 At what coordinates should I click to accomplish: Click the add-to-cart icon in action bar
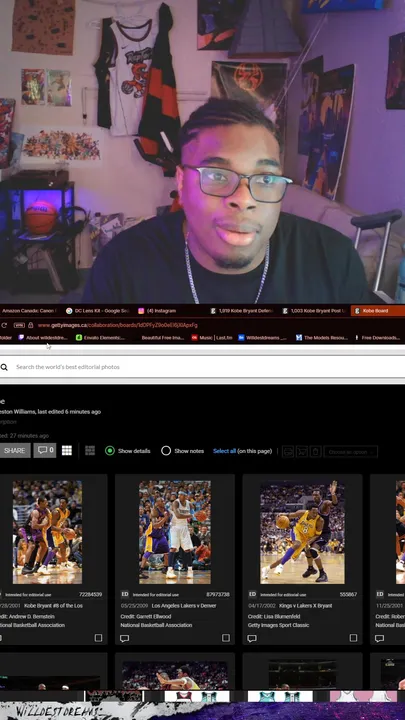(302, 451)
